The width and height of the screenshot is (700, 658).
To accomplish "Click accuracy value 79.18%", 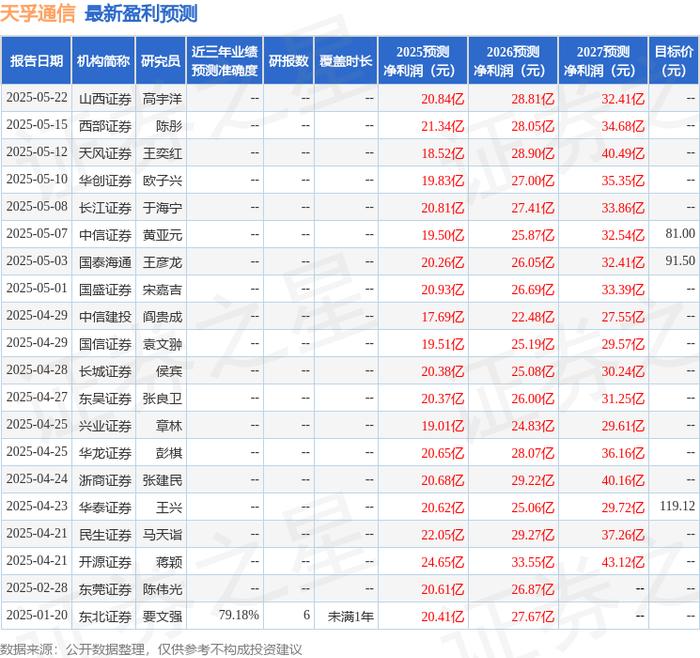I will pyautogui.click(x=239, y=615).
